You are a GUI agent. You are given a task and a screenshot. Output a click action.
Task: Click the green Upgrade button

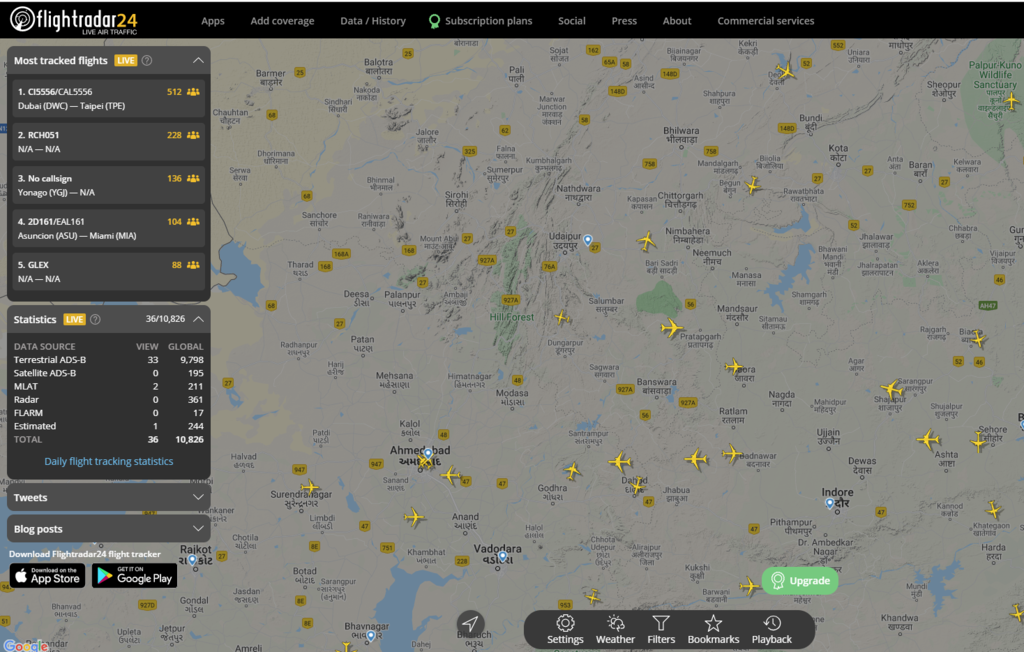click(800, 580)
